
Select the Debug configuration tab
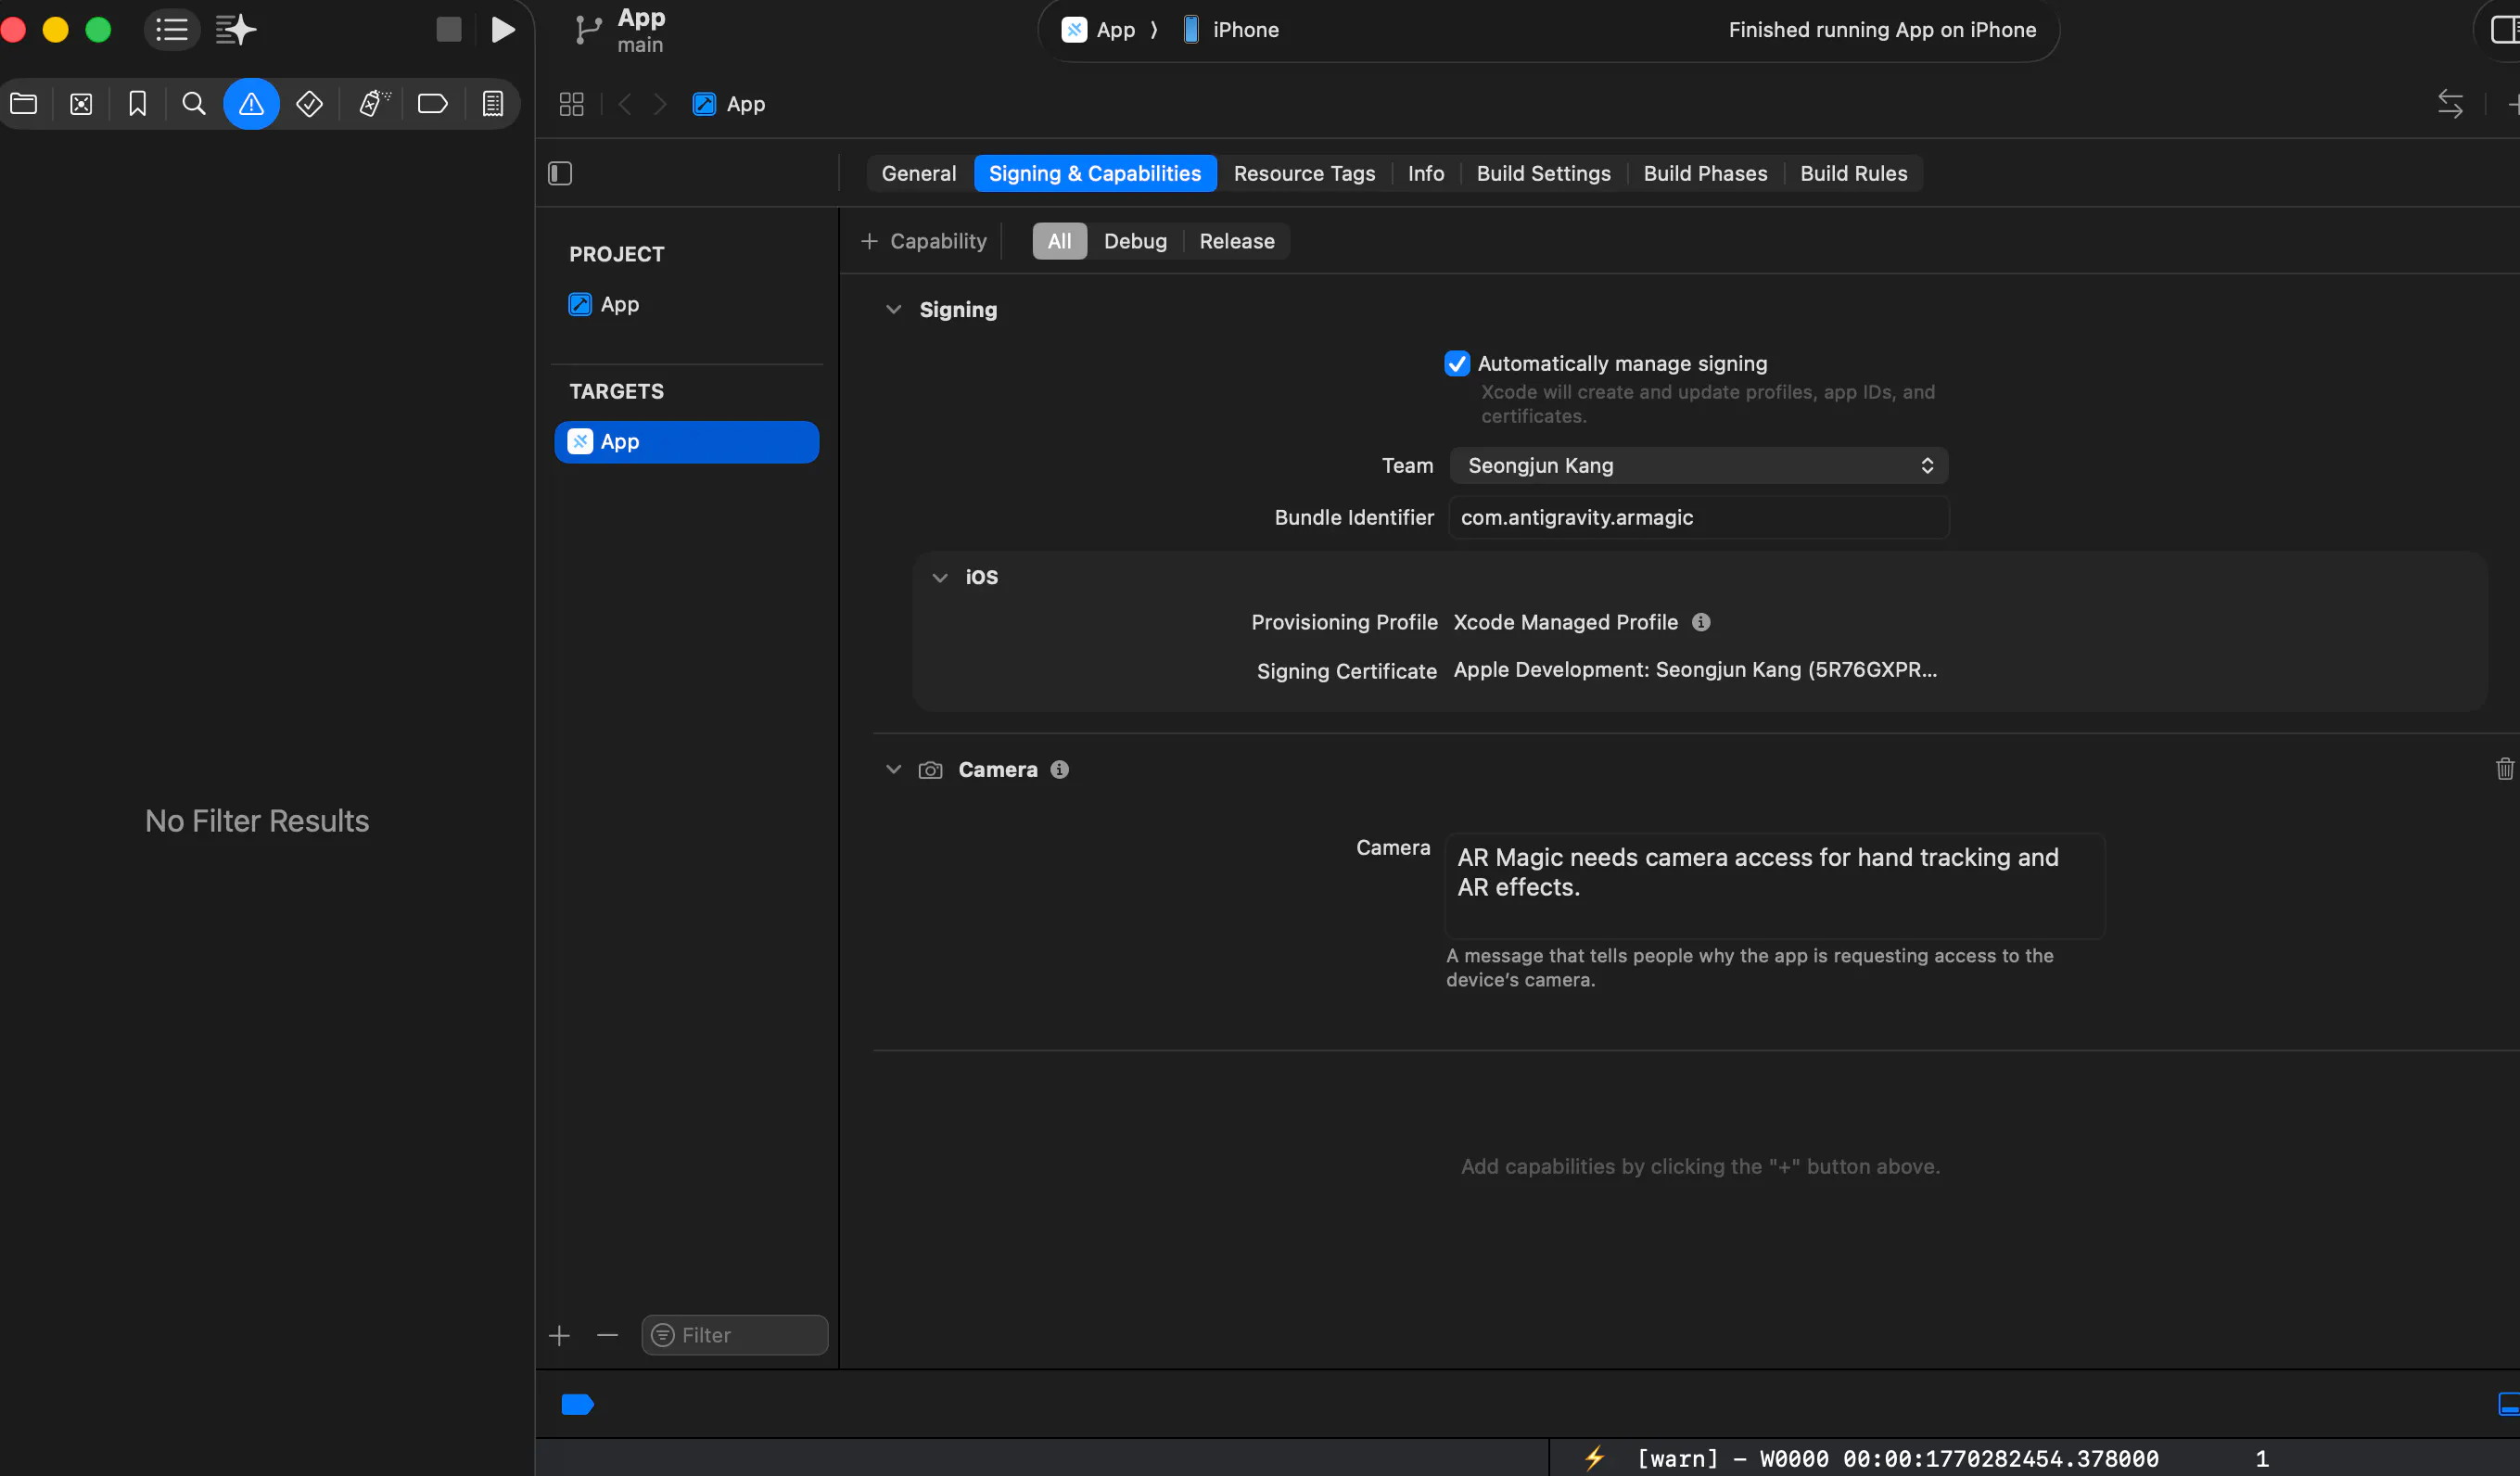1134,241
